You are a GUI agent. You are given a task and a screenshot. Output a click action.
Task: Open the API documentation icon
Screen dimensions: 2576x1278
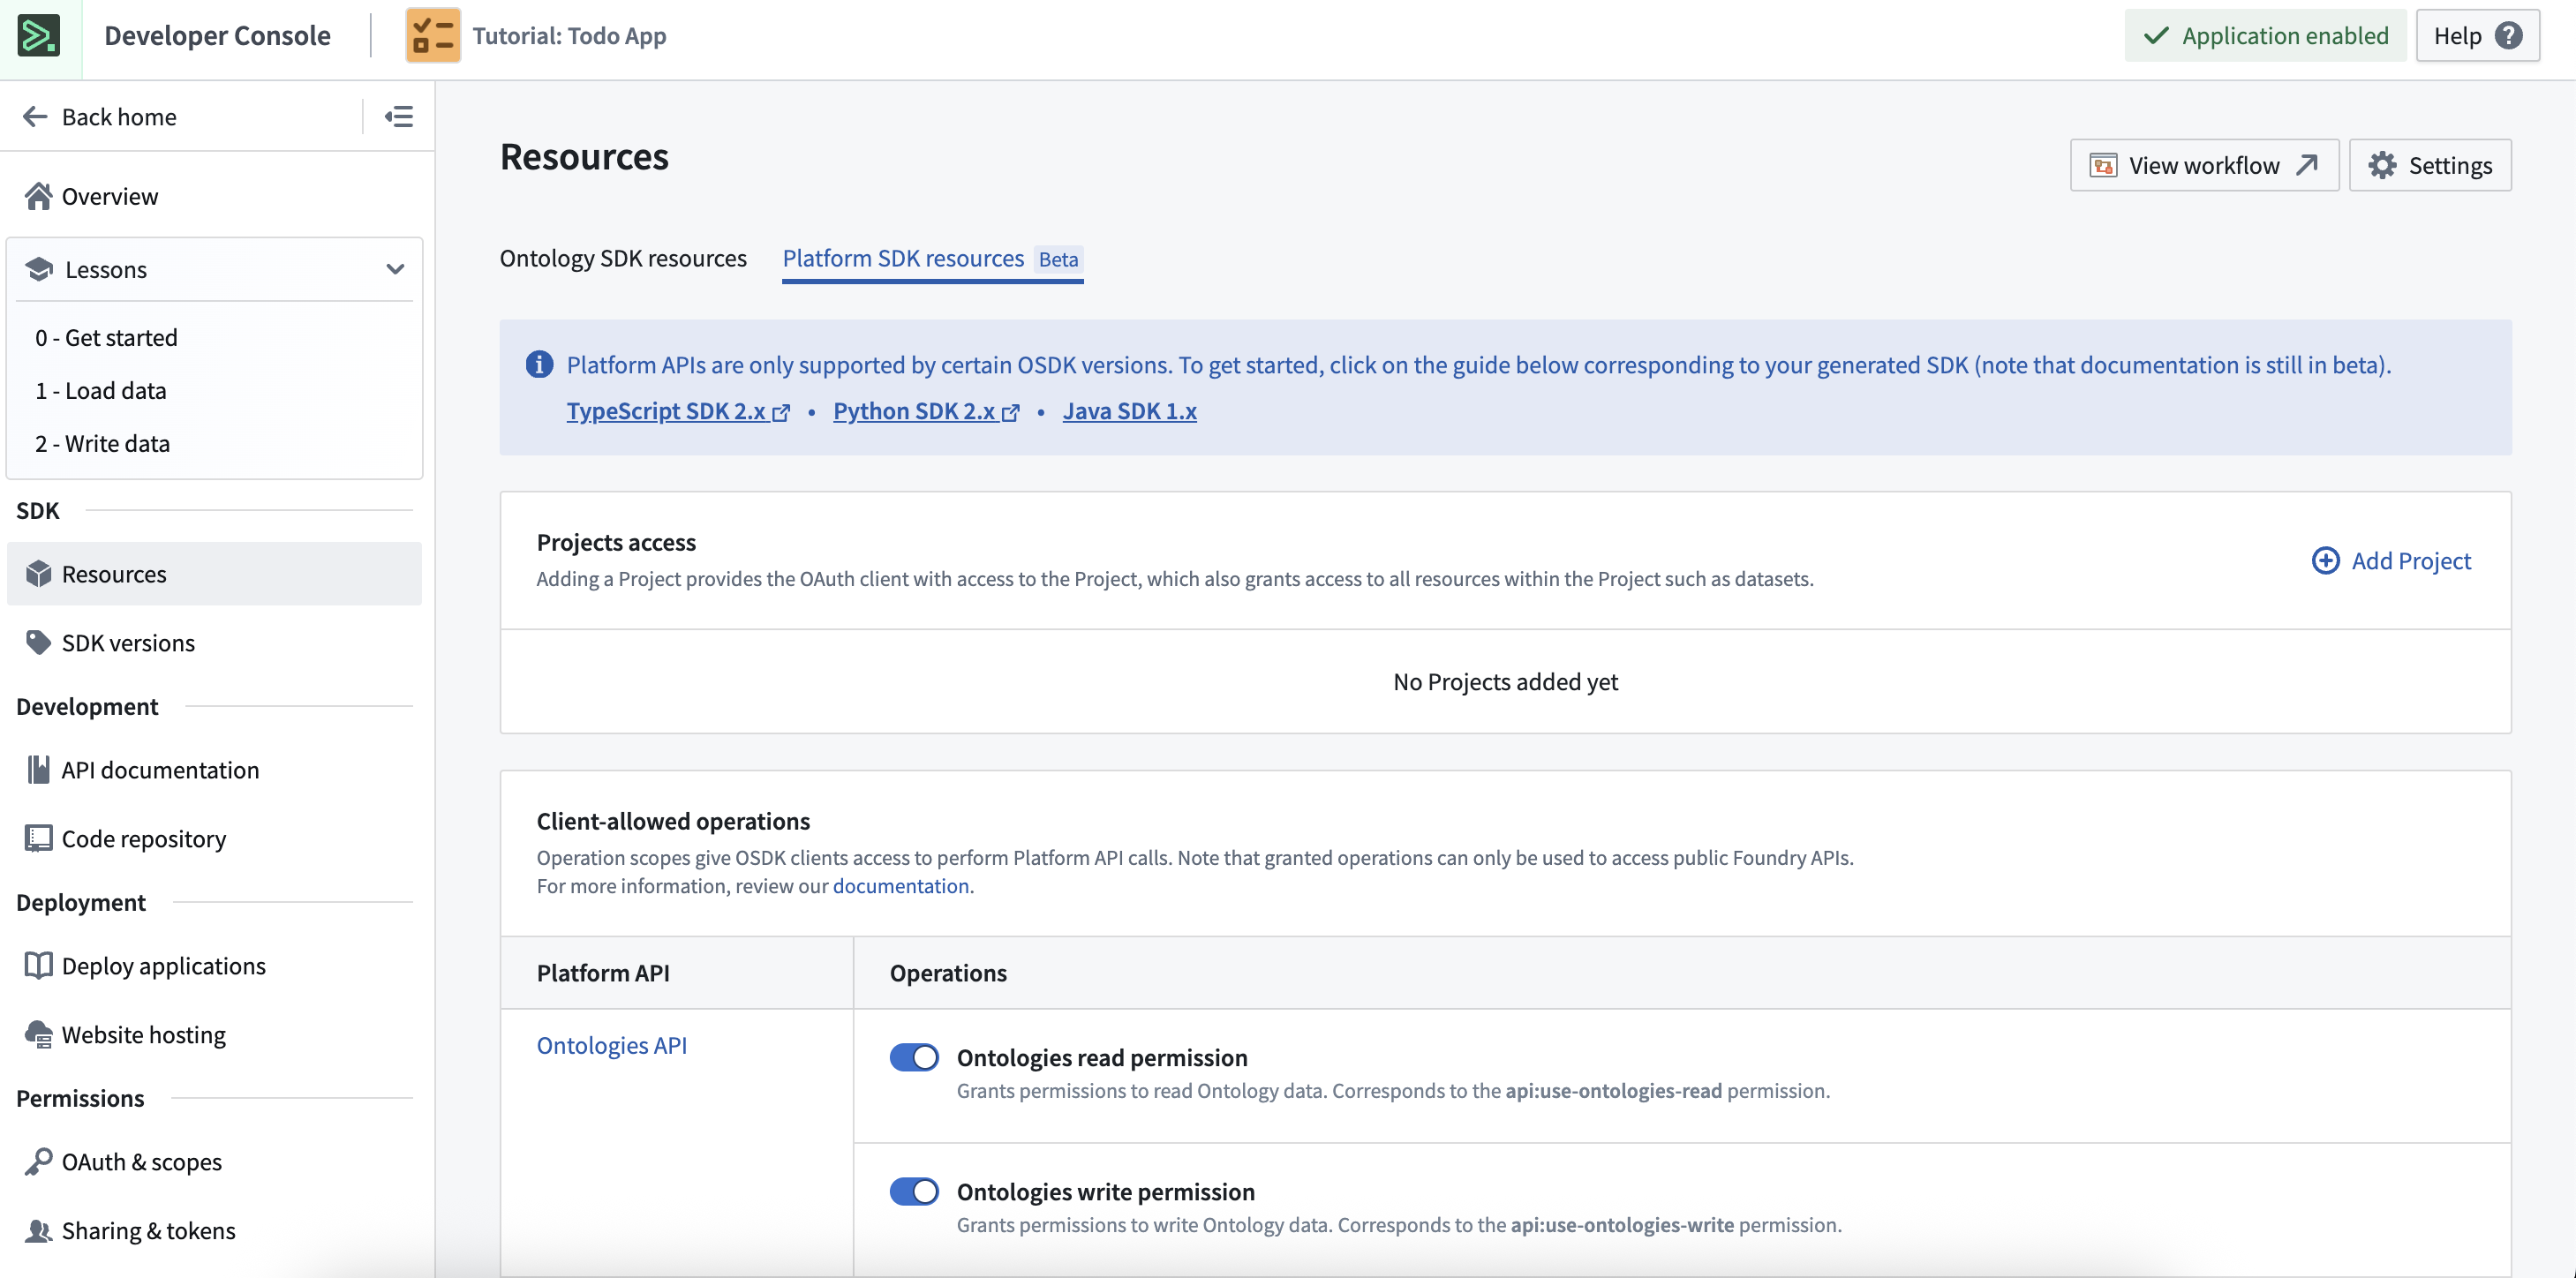tap(38, 769)
